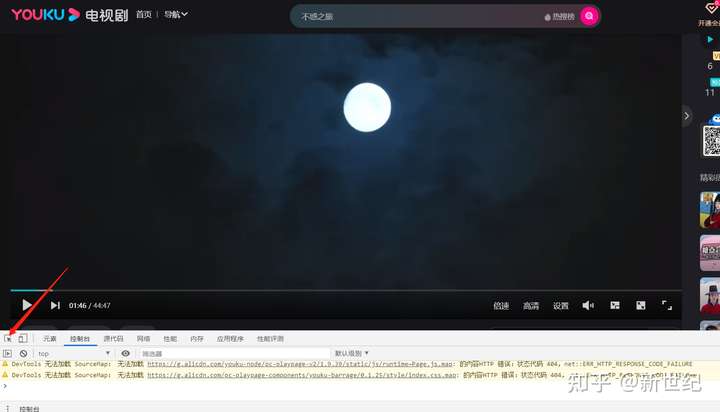Switch to the 元素 Elements tab
This screenshot has width=720, height=412.
pyautogui.click(x=50, y=339)
